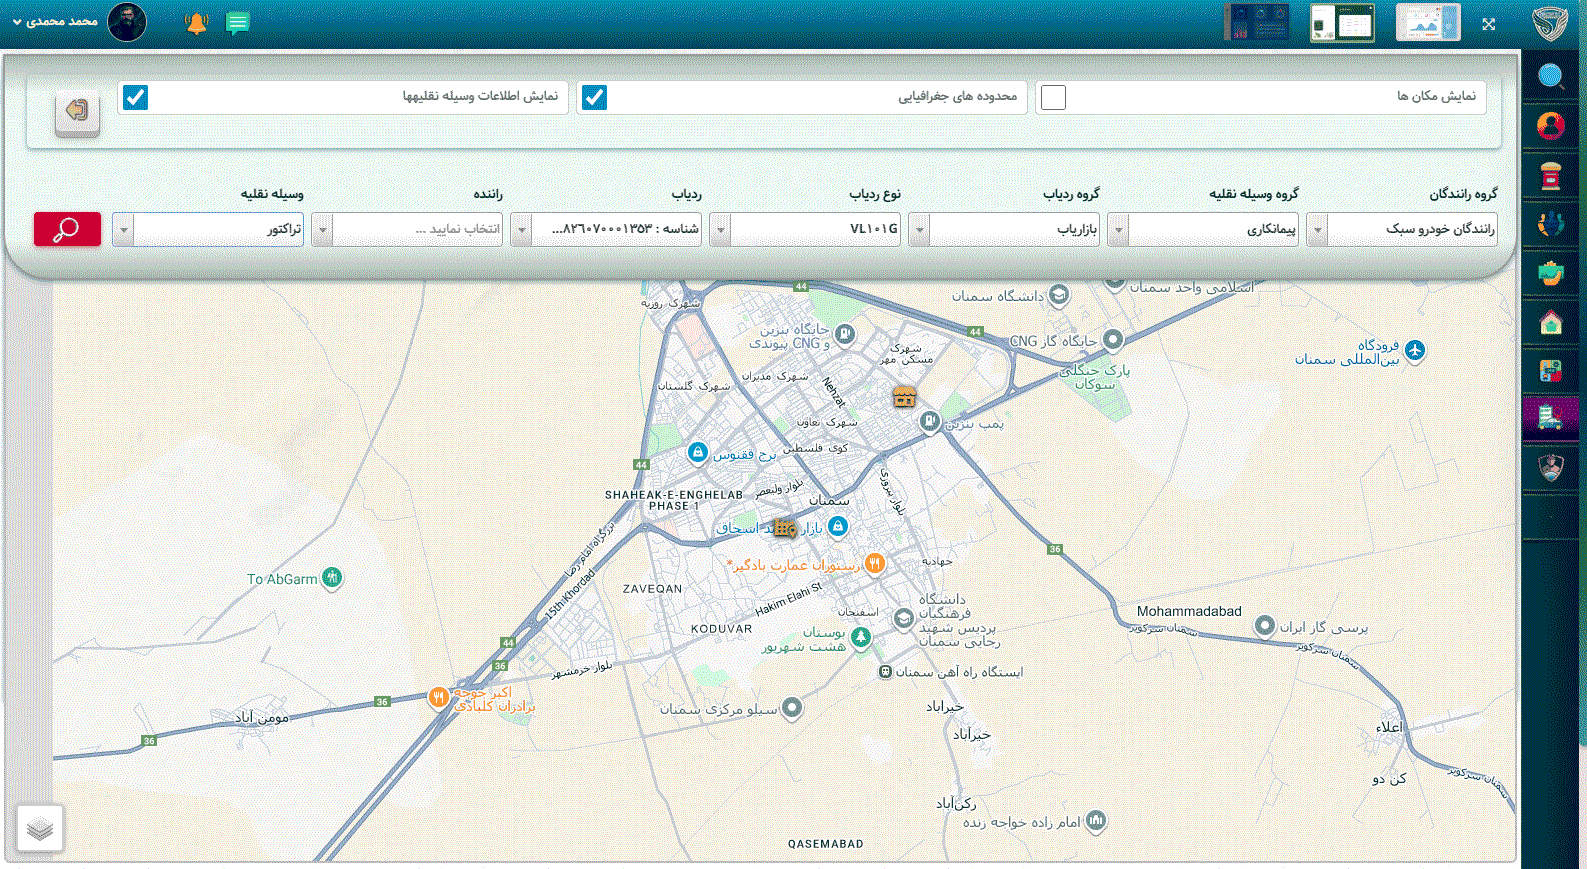The image size is (1587, 869).
Task: Select the highlighted vehicle map sidebar item
Action: coord(1550,417)
